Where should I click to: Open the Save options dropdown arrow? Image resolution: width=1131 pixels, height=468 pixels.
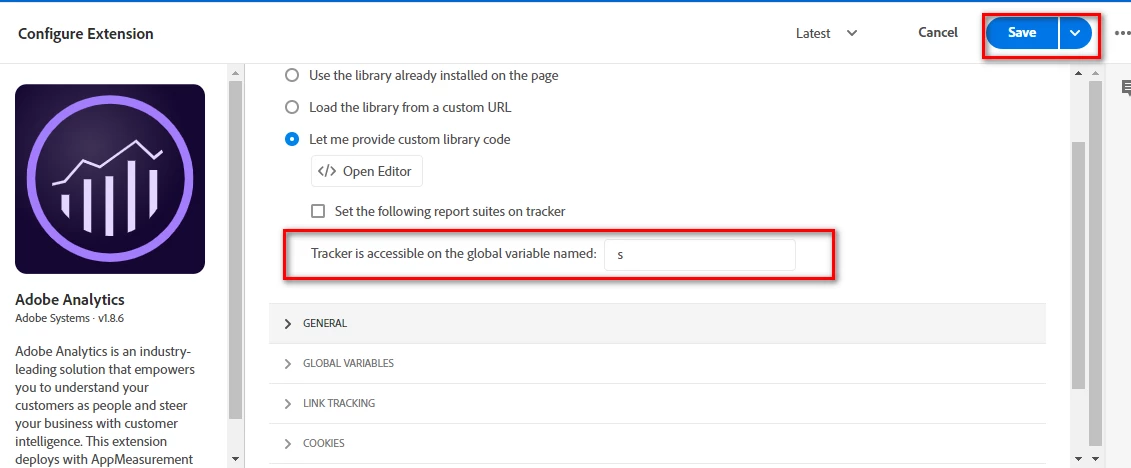pos(1075,33)
